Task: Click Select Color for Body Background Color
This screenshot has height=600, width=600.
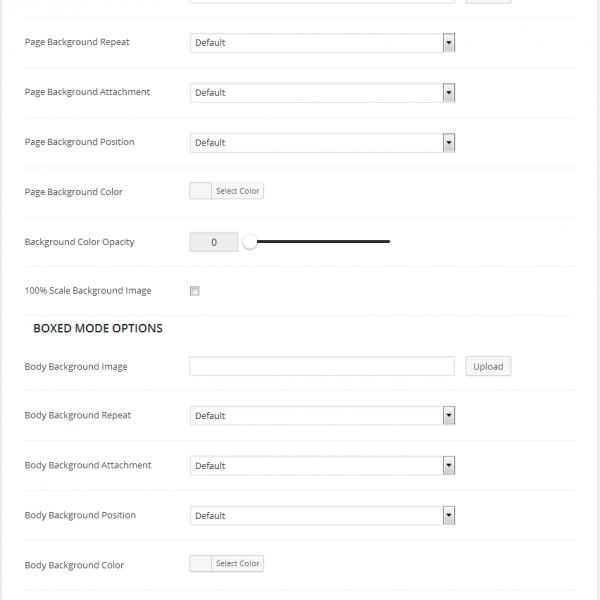Action: click(238, 564)
